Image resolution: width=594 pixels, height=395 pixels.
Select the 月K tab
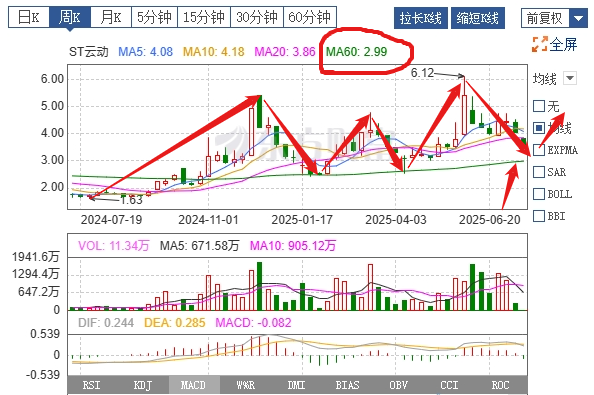pyautogui.click(x=111, y=17)
